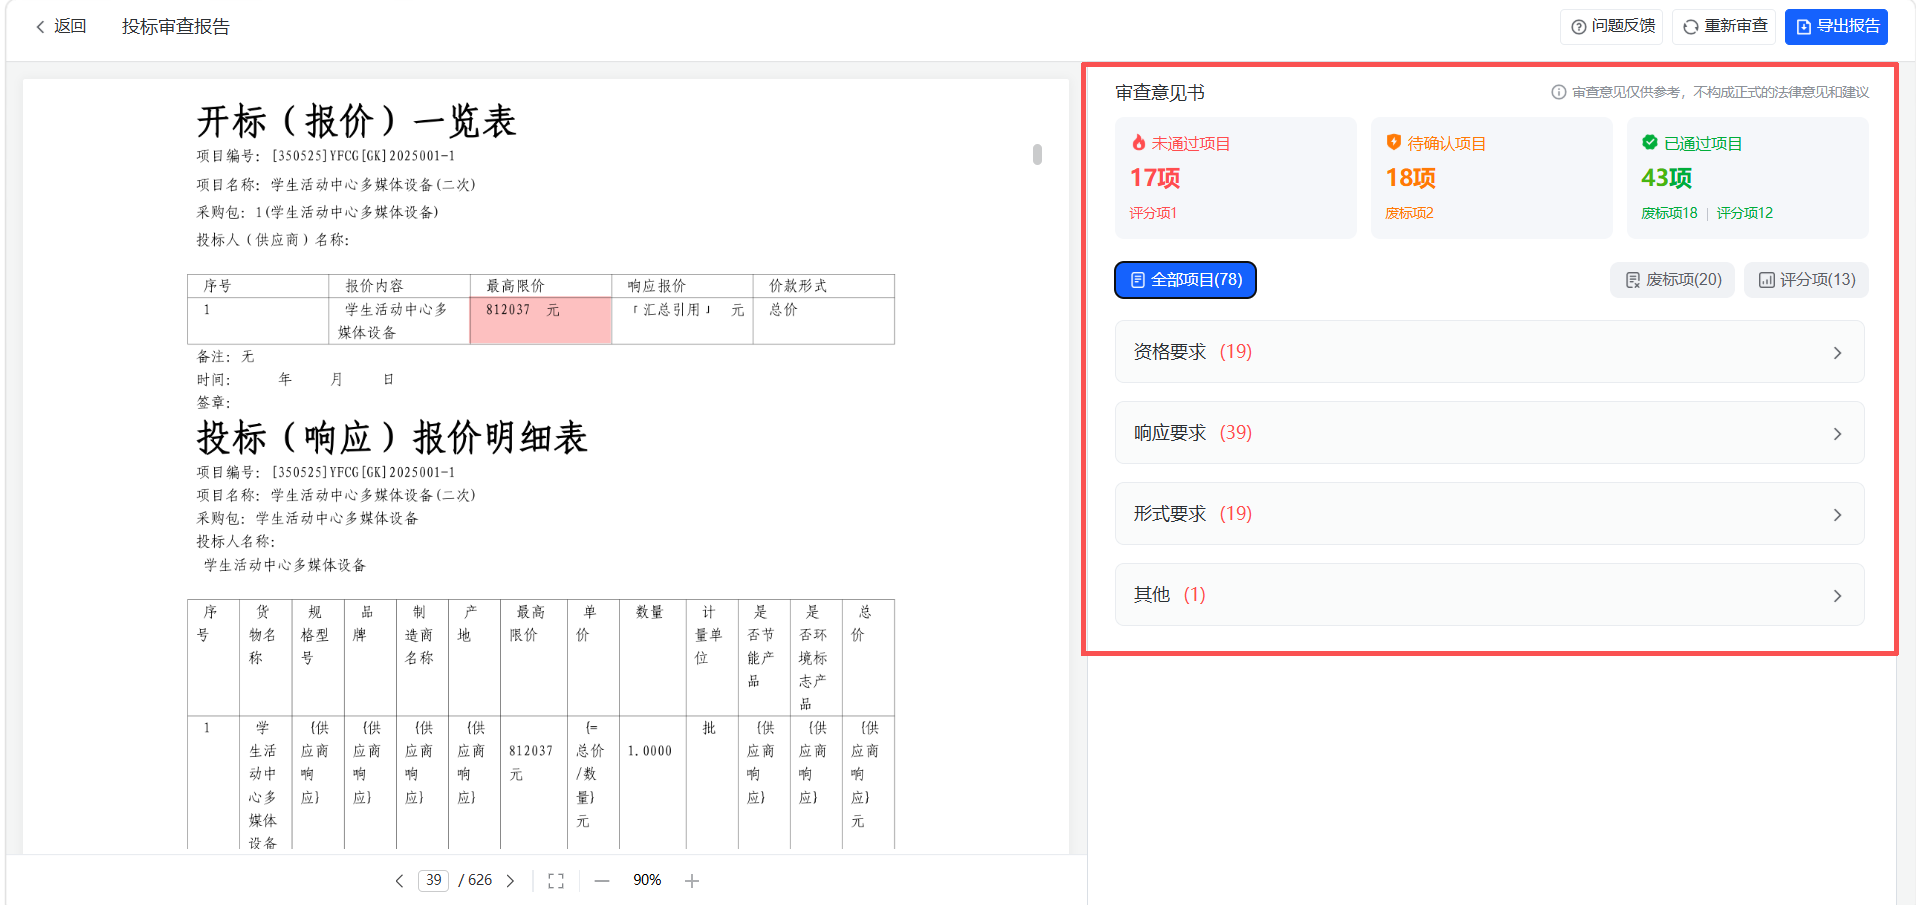Click the 导出报告 button
Viewport: 1920px width, 905px height.
pyautogui.click(x=1836, y=27)
